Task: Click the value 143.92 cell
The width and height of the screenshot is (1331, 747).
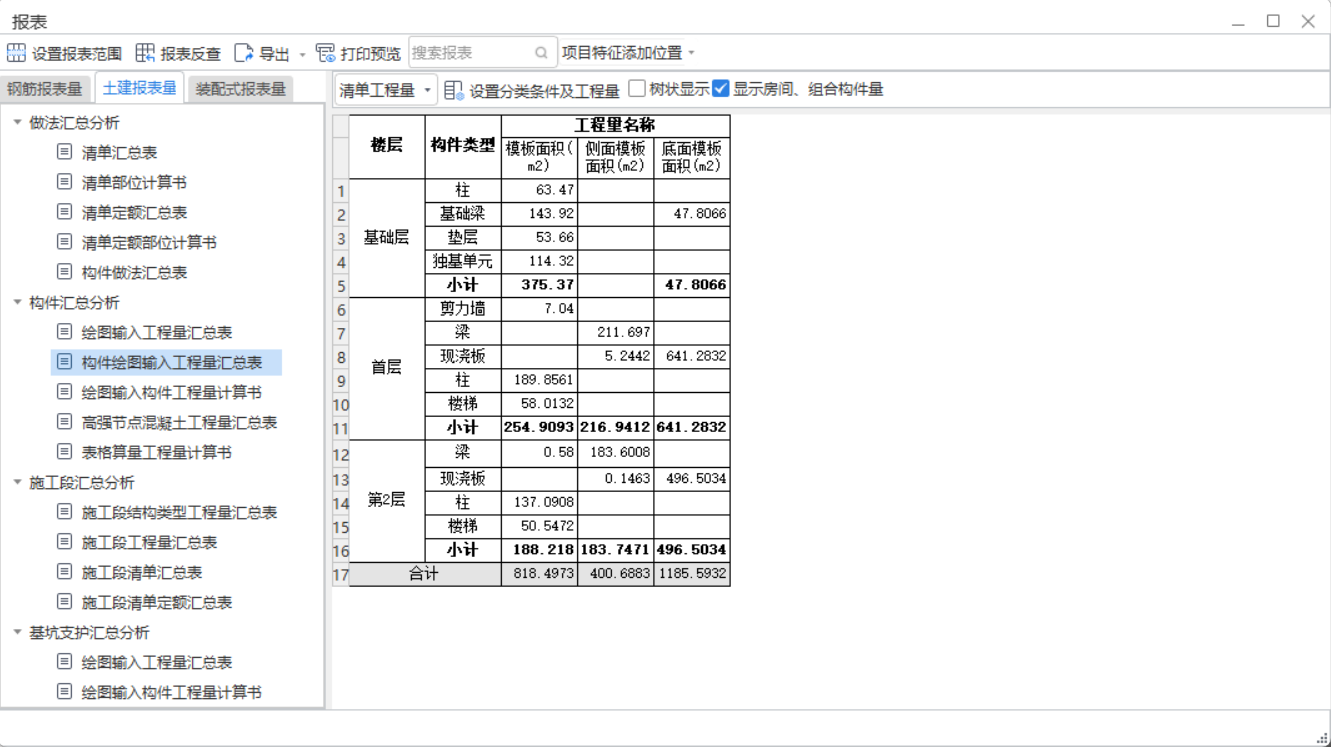Action: coord(539,214)
